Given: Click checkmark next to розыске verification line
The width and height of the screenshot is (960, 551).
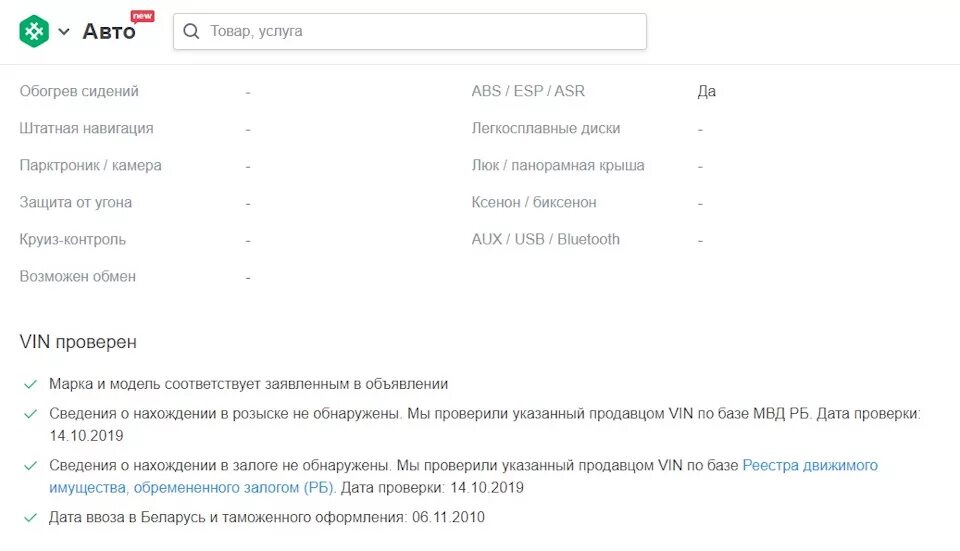Looking at the screenshot, I should click(31, 414).
